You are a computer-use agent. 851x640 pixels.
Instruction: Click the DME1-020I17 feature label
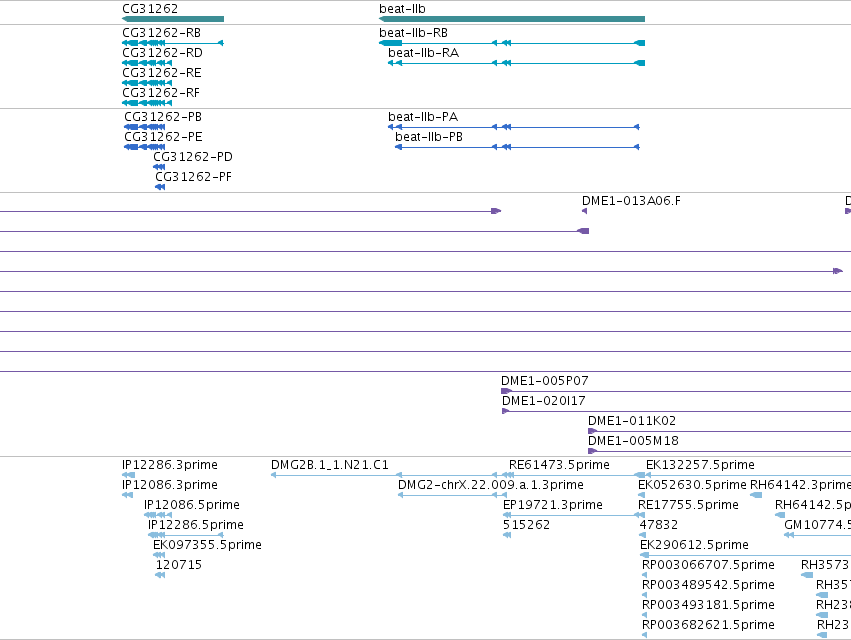[543, 401]
